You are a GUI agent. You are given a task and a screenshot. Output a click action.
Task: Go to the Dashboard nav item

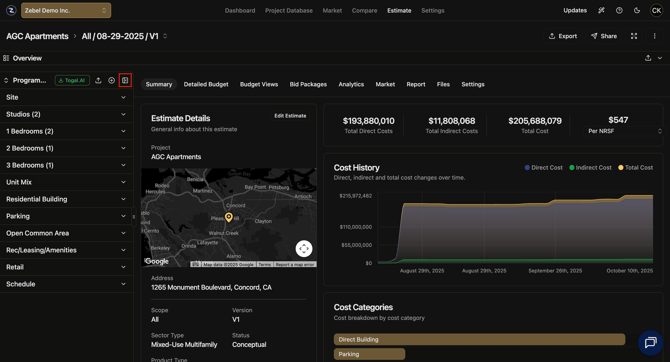click(240, 10)
